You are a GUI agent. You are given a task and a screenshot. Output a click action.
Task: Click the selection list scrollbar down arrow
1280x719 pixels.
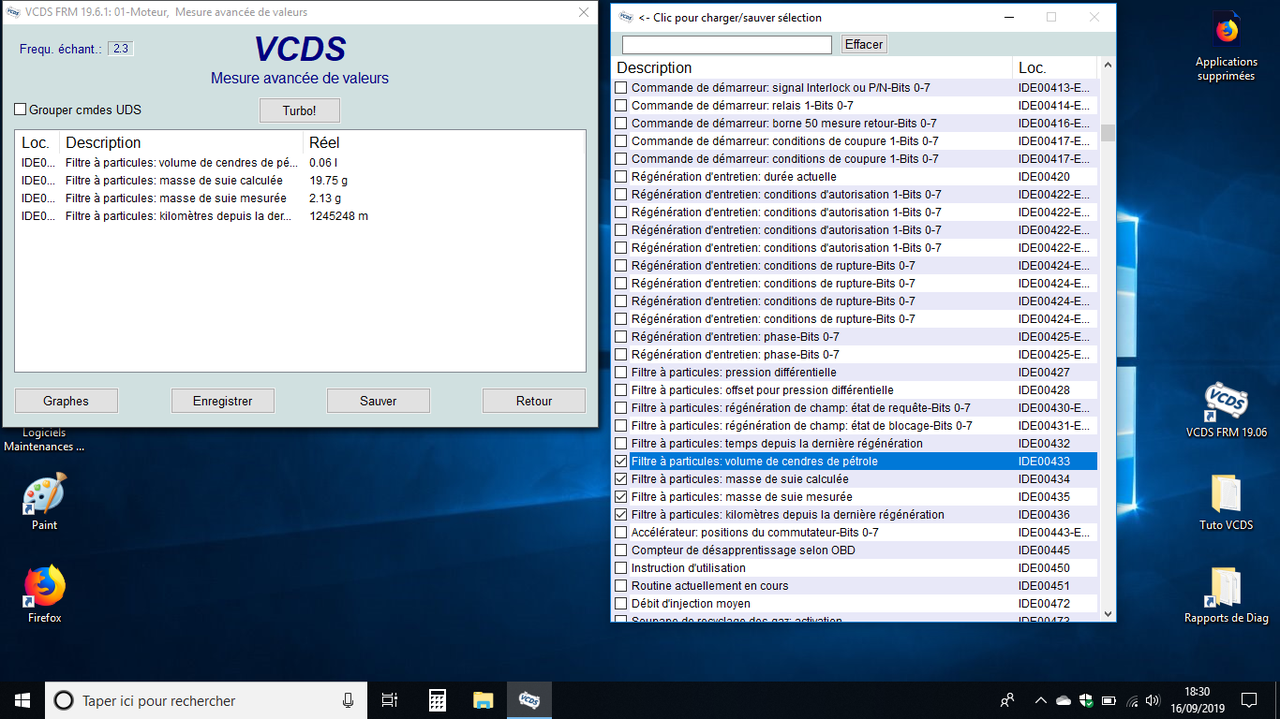pyautogui.click(x=1107, y=614)
